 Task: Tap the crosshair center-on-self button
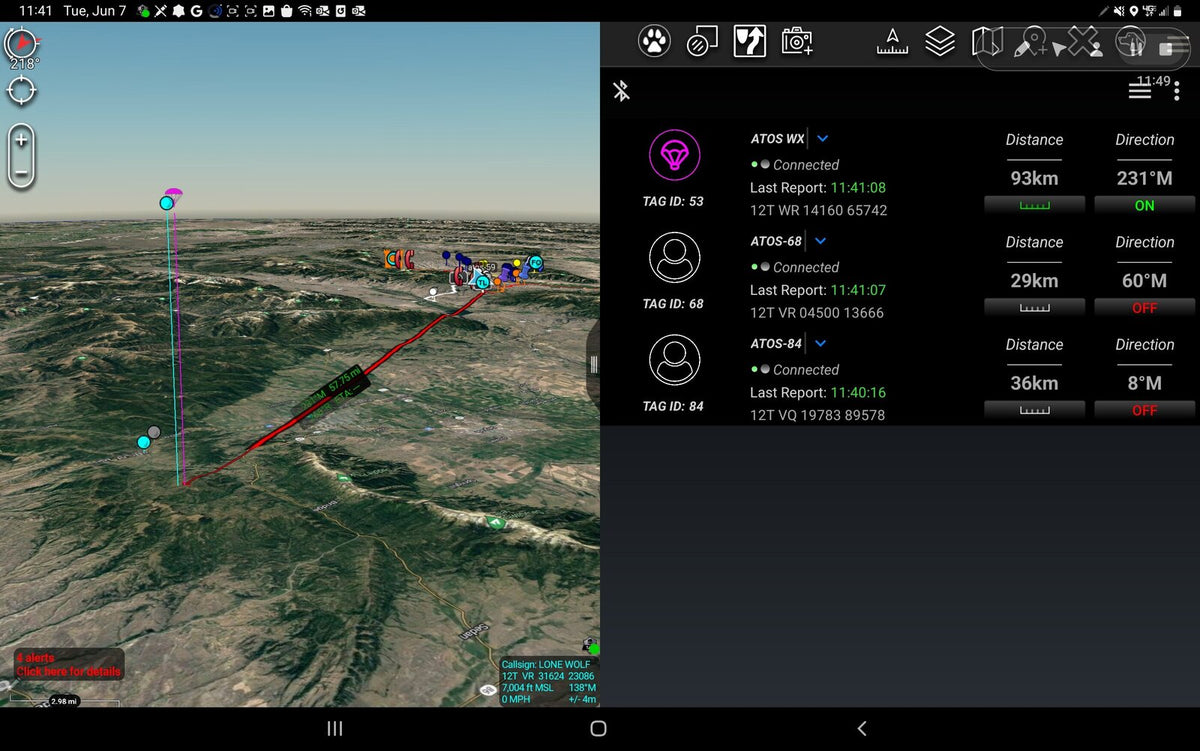[22, 92]
